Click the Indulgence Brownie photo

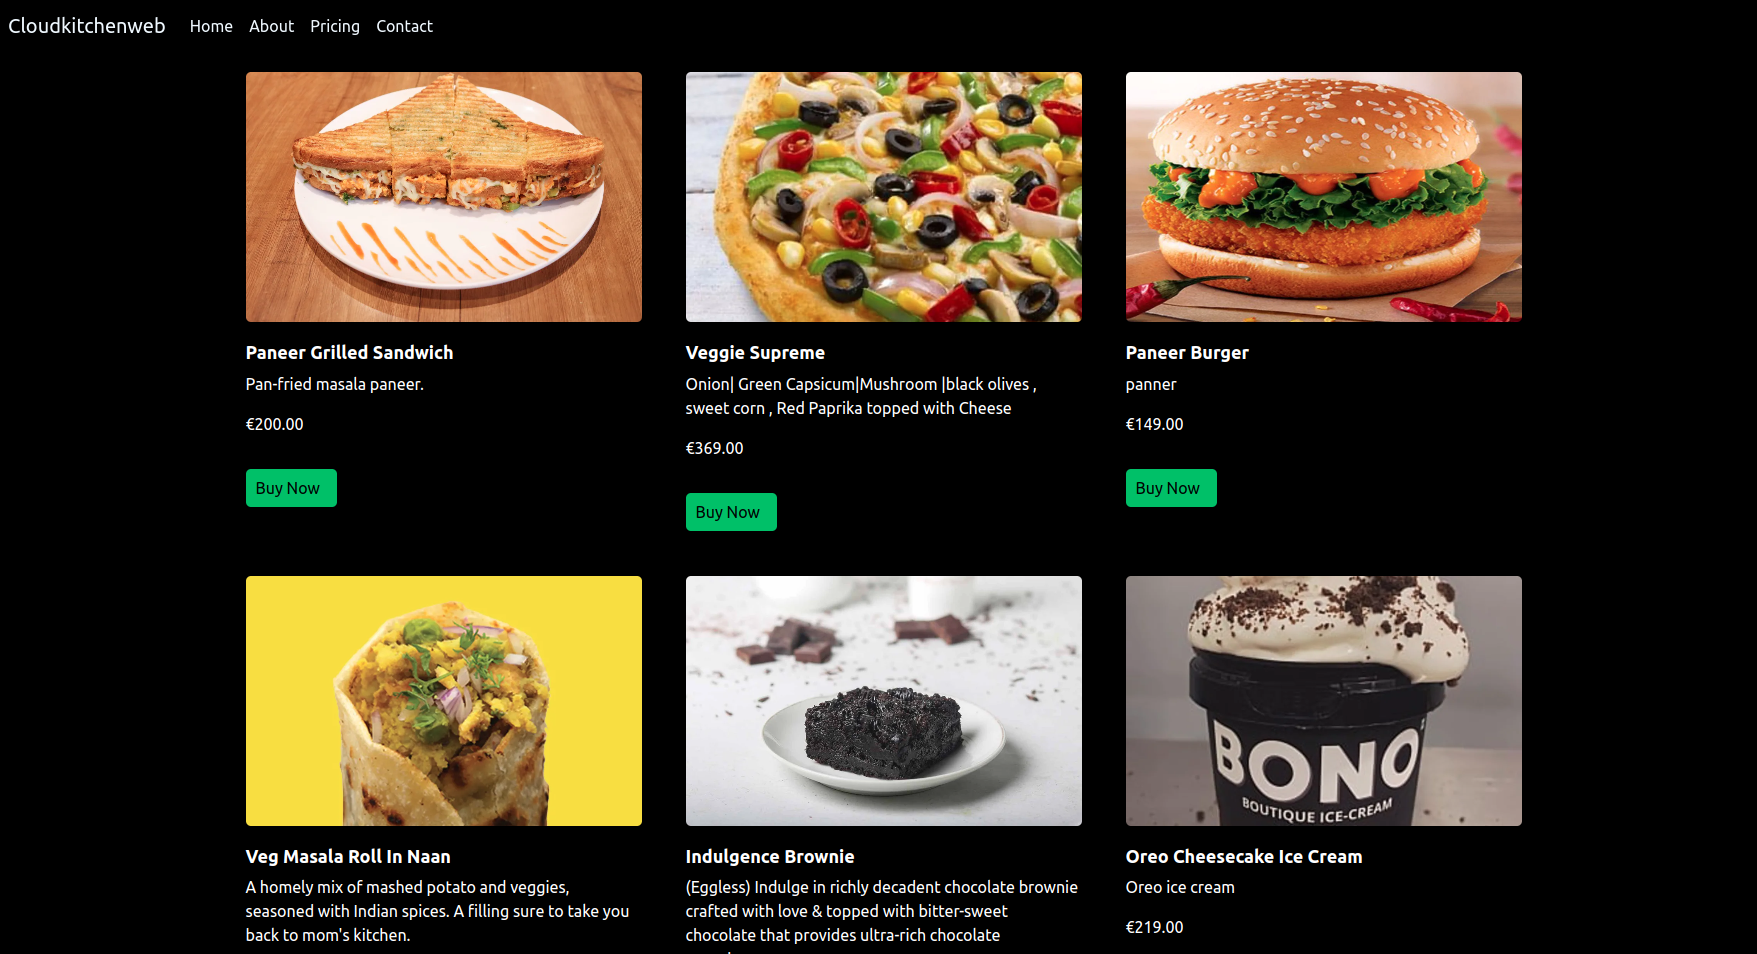tap(884, 701)
